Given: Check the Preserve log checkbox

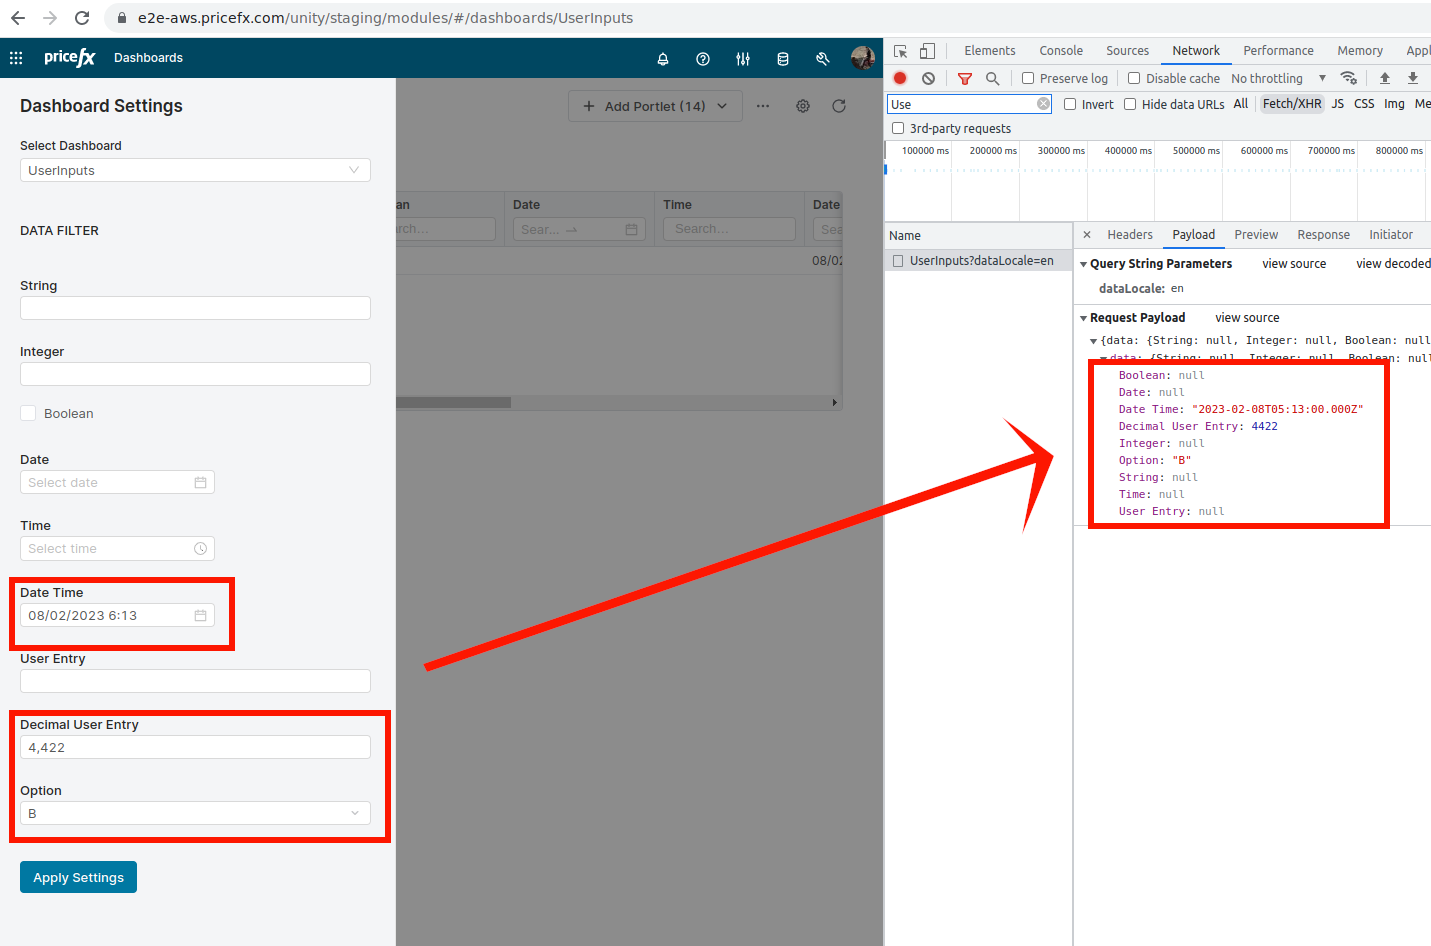Looking at the screenshot, I should tap(1028, 78).
